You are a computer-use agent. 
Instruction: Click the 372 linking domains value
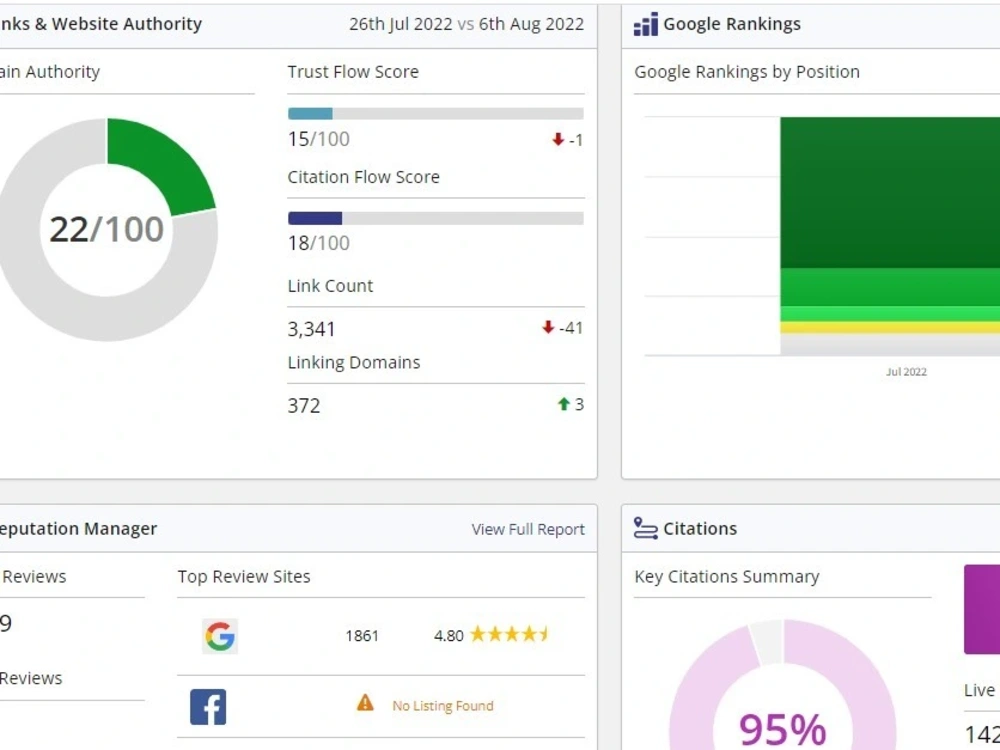304,406
